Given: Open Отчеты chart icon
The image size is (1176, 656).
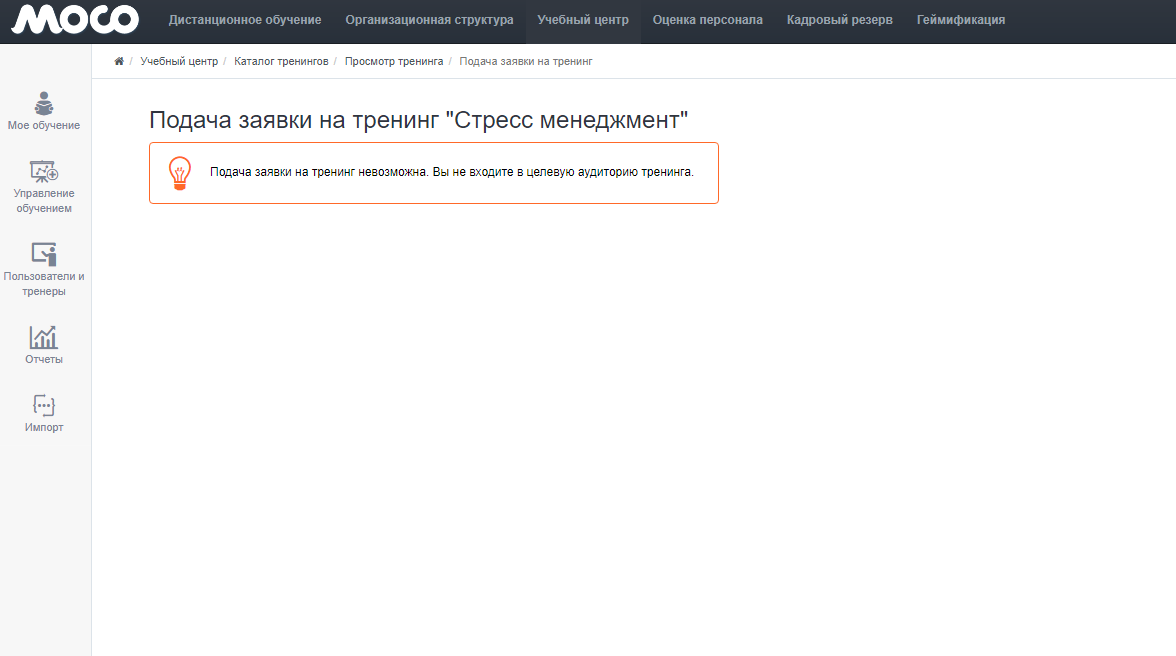Looking at the screenshot, I should pyautogui.click(x=44, y=337).
